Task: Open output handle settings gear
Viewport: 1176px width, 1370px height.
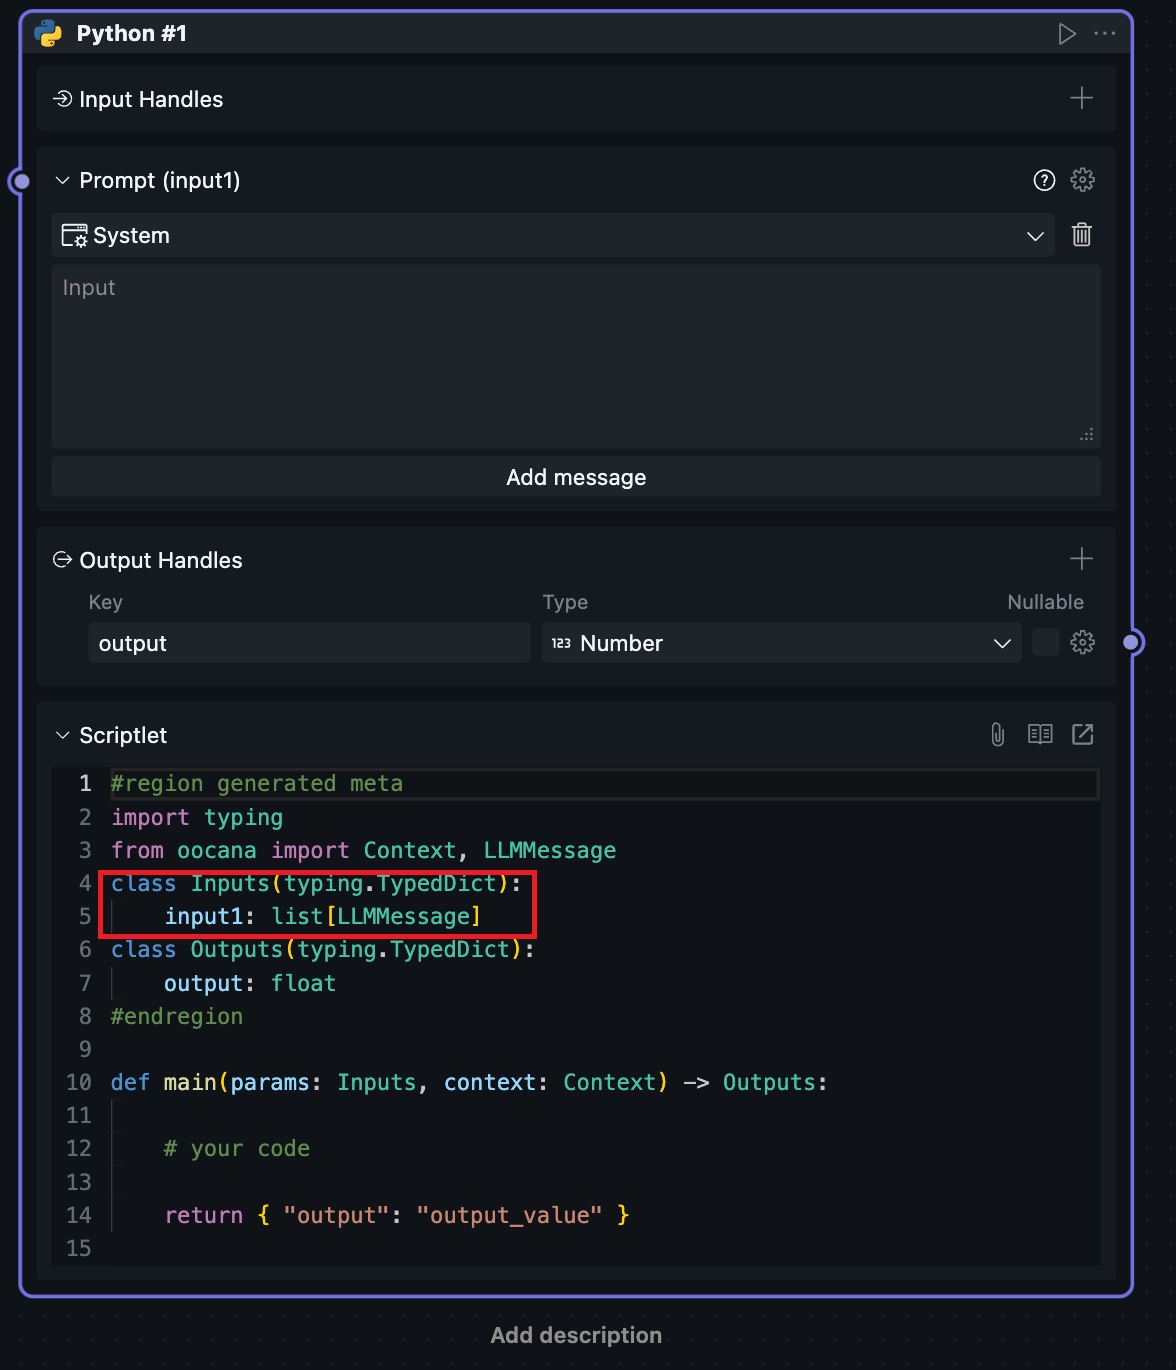Action: pos(1082,643)
